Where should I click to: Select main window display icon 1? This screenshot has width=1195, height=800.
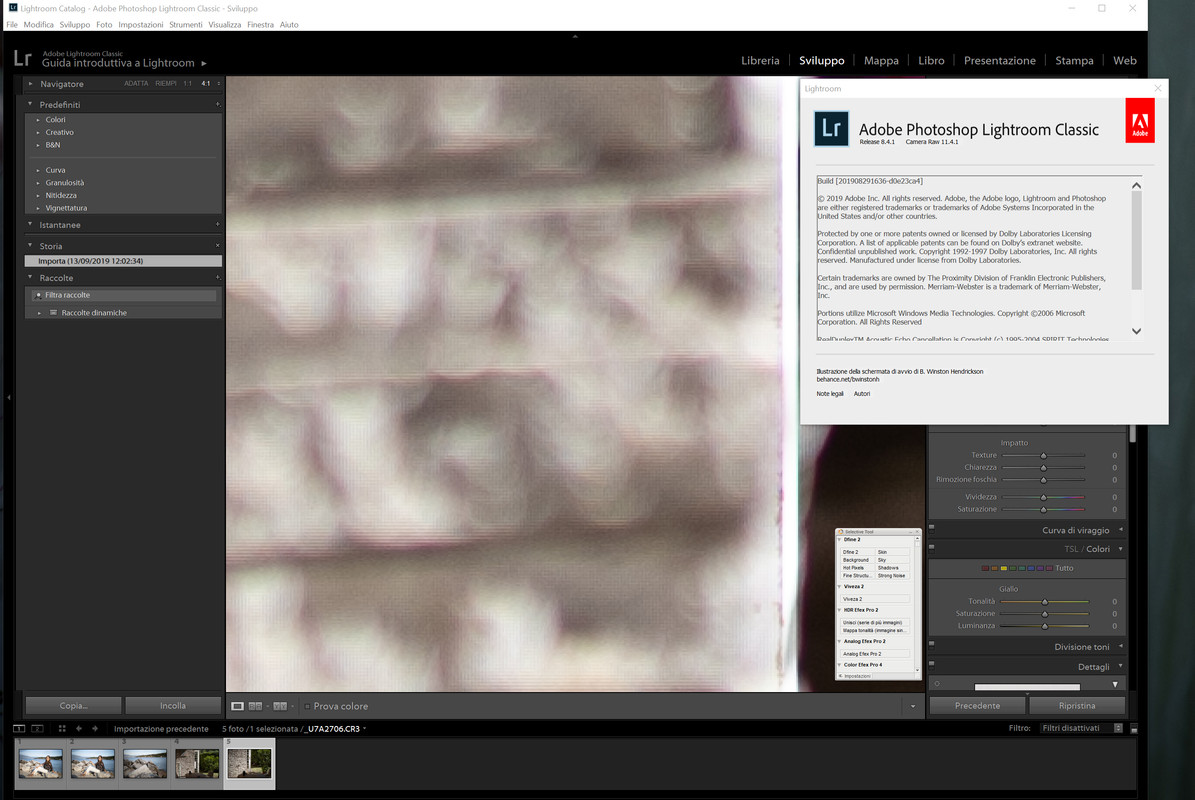(19, 728)
